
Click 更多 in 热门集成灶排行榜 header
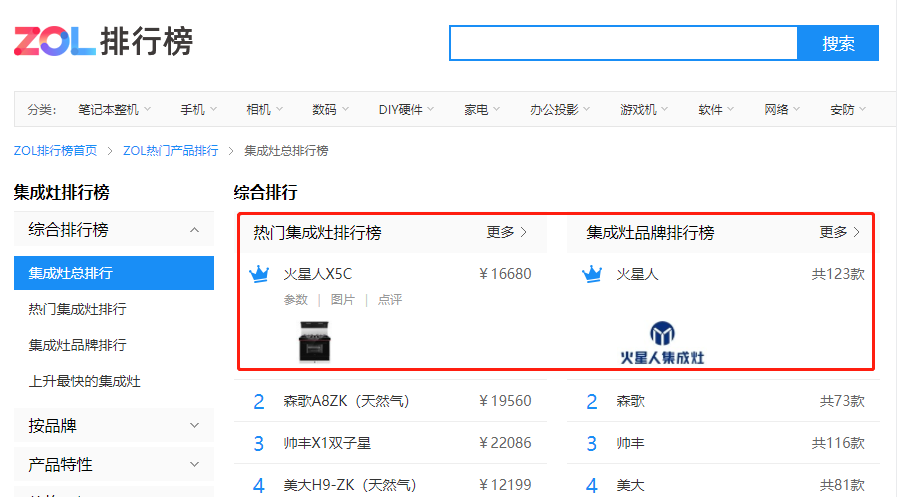pos(506,232)
